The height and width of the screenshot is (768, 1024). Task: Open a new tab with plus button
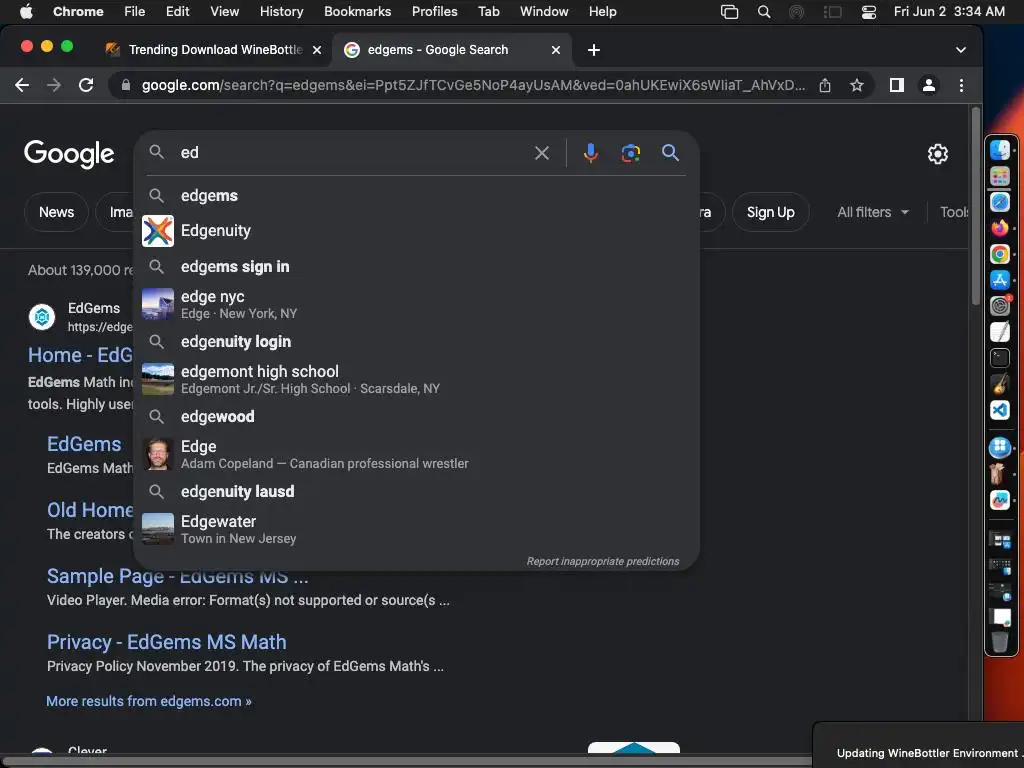point(594,50)
